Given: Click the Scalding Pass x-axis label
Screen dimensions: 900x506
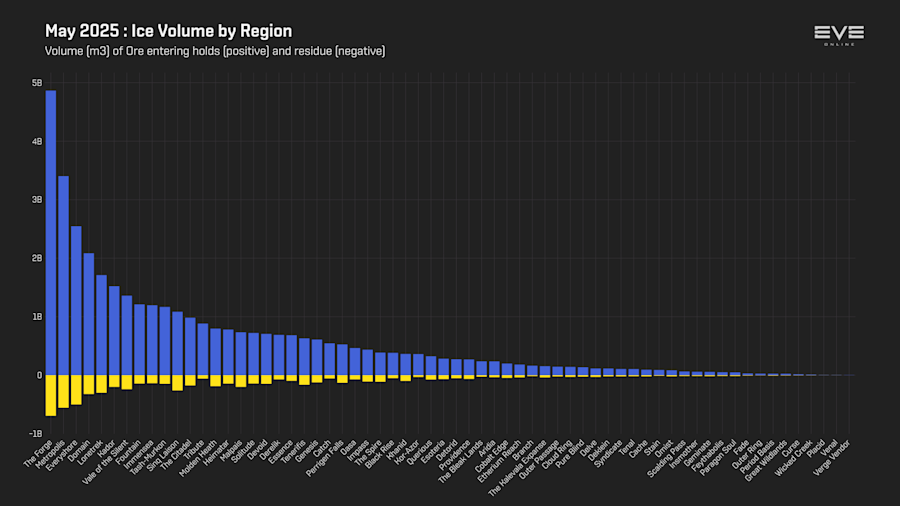Looking at the screenshot, I should click(667, 458).
